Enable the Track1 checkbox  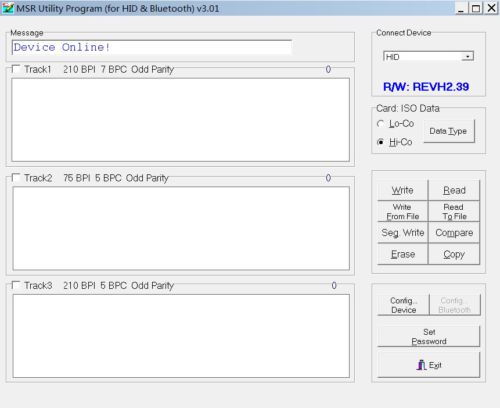[16, 69]
